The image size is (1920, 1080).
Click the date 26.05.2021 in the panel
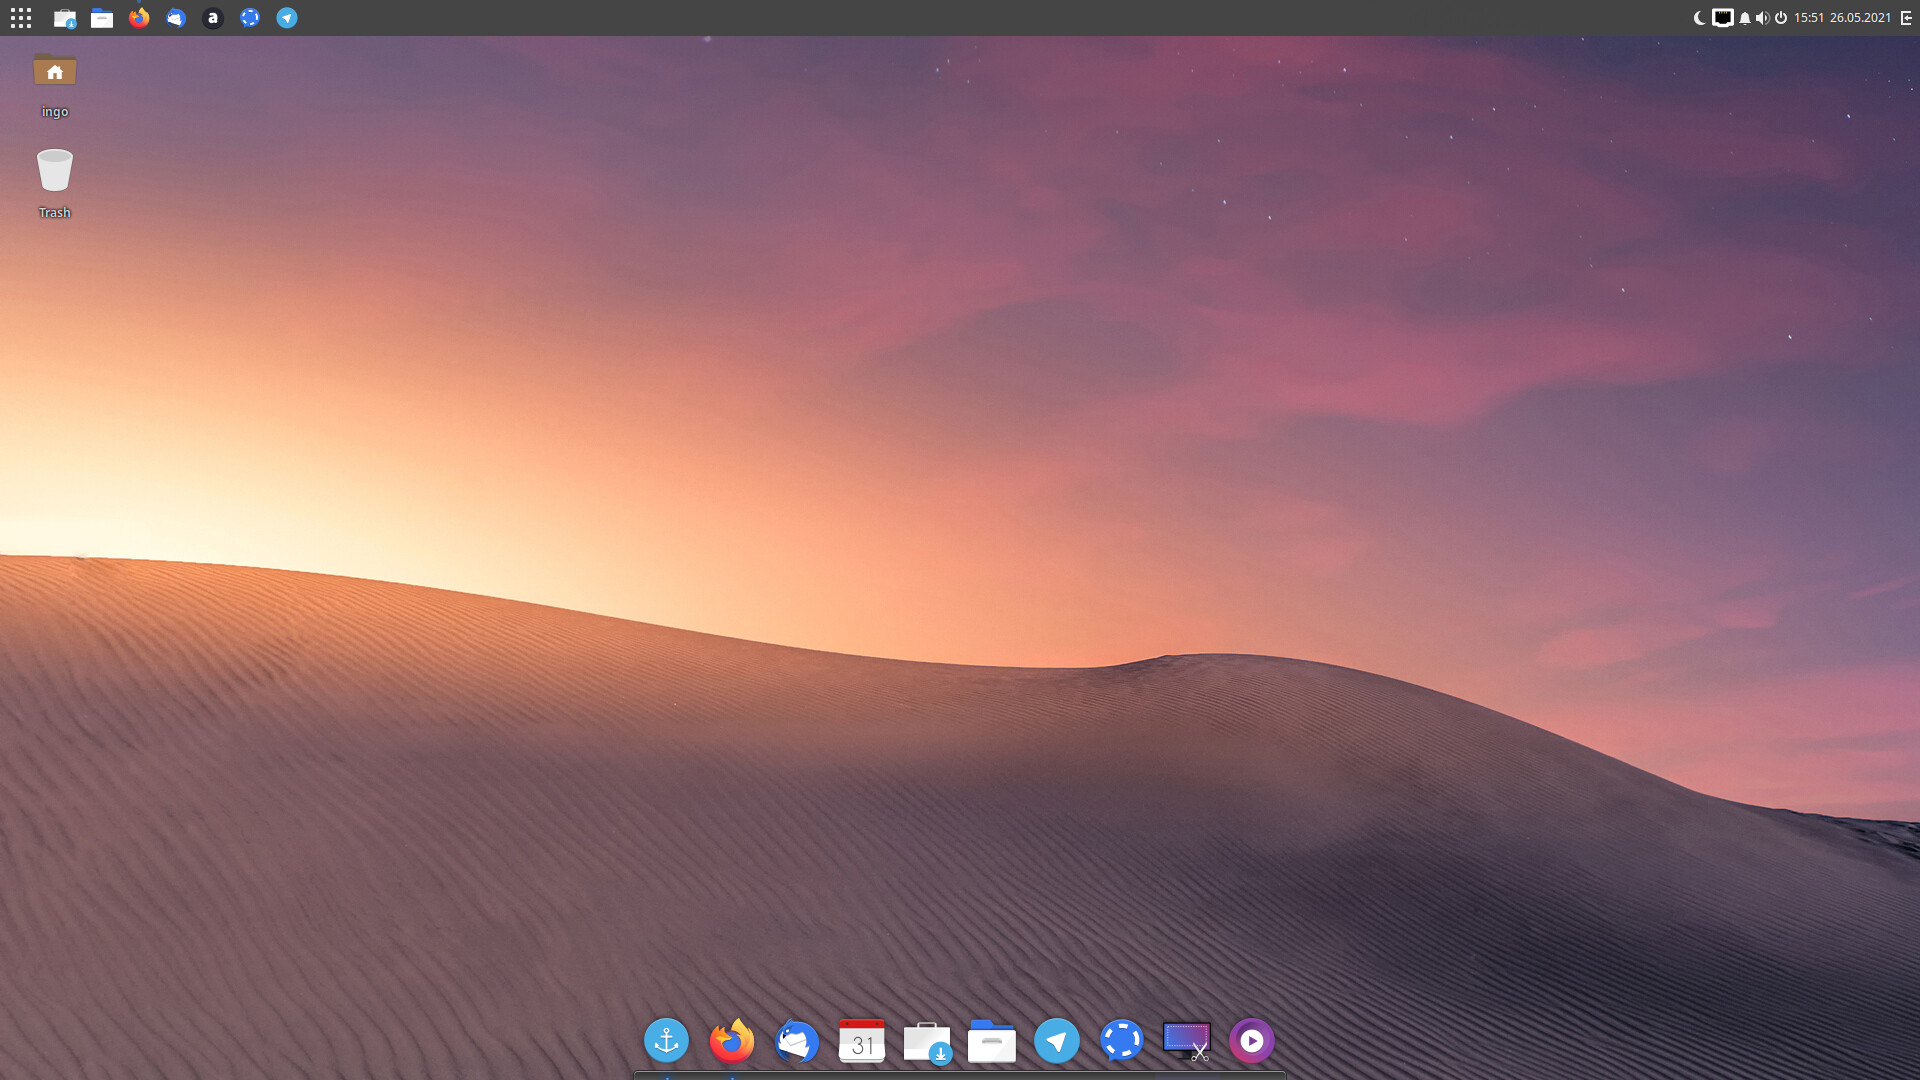pos(1861,18)
